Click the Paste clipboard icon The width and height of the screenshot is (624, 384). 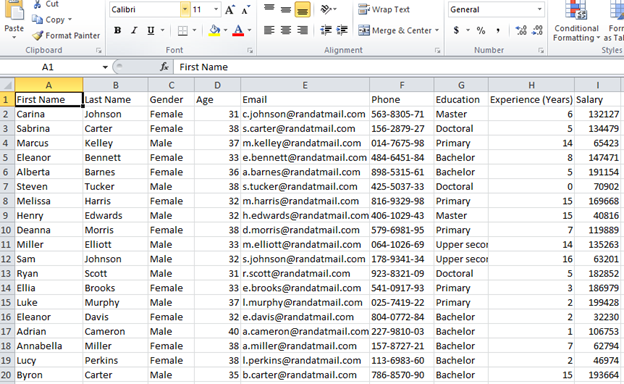(14, 10)
